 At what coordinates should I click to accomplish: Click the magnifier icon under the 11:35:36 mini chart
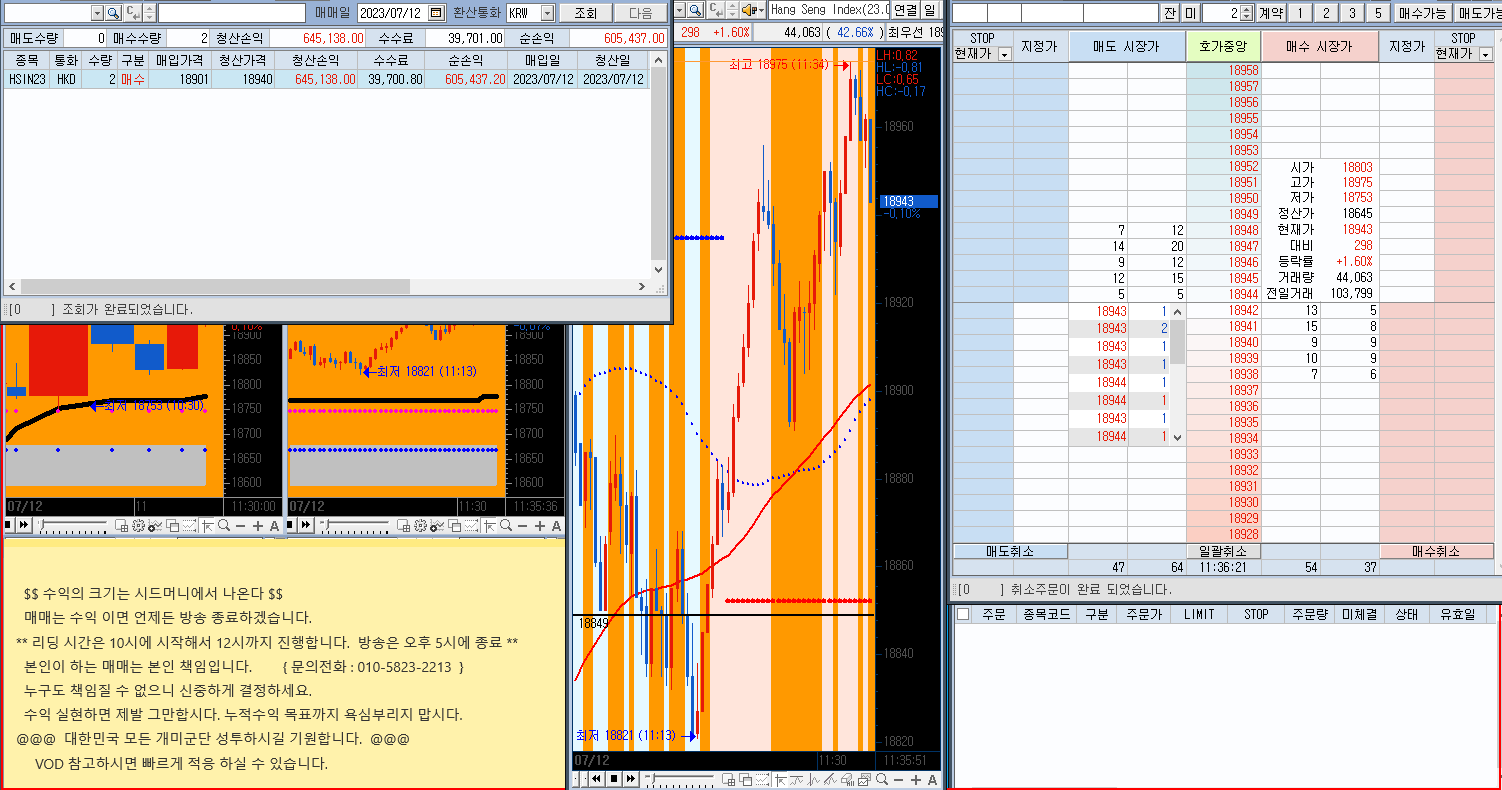[x=506, y=525]
